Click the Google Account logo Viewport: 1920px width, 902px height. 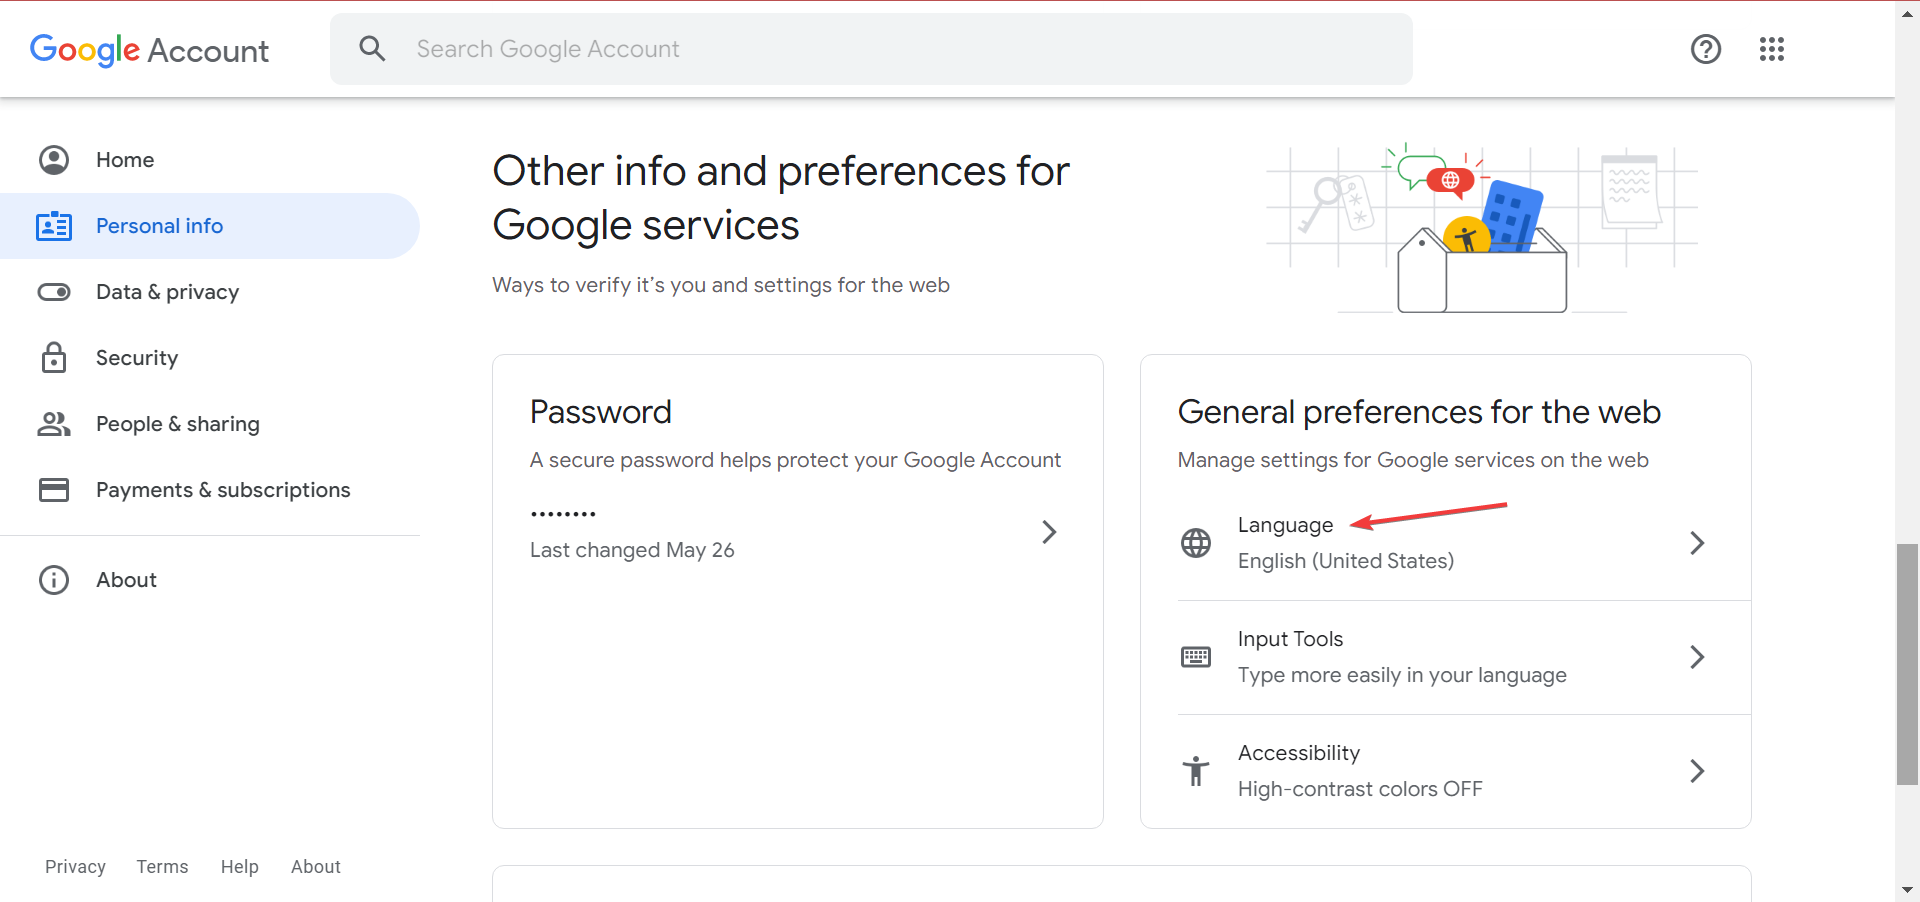tap(149, 50)
